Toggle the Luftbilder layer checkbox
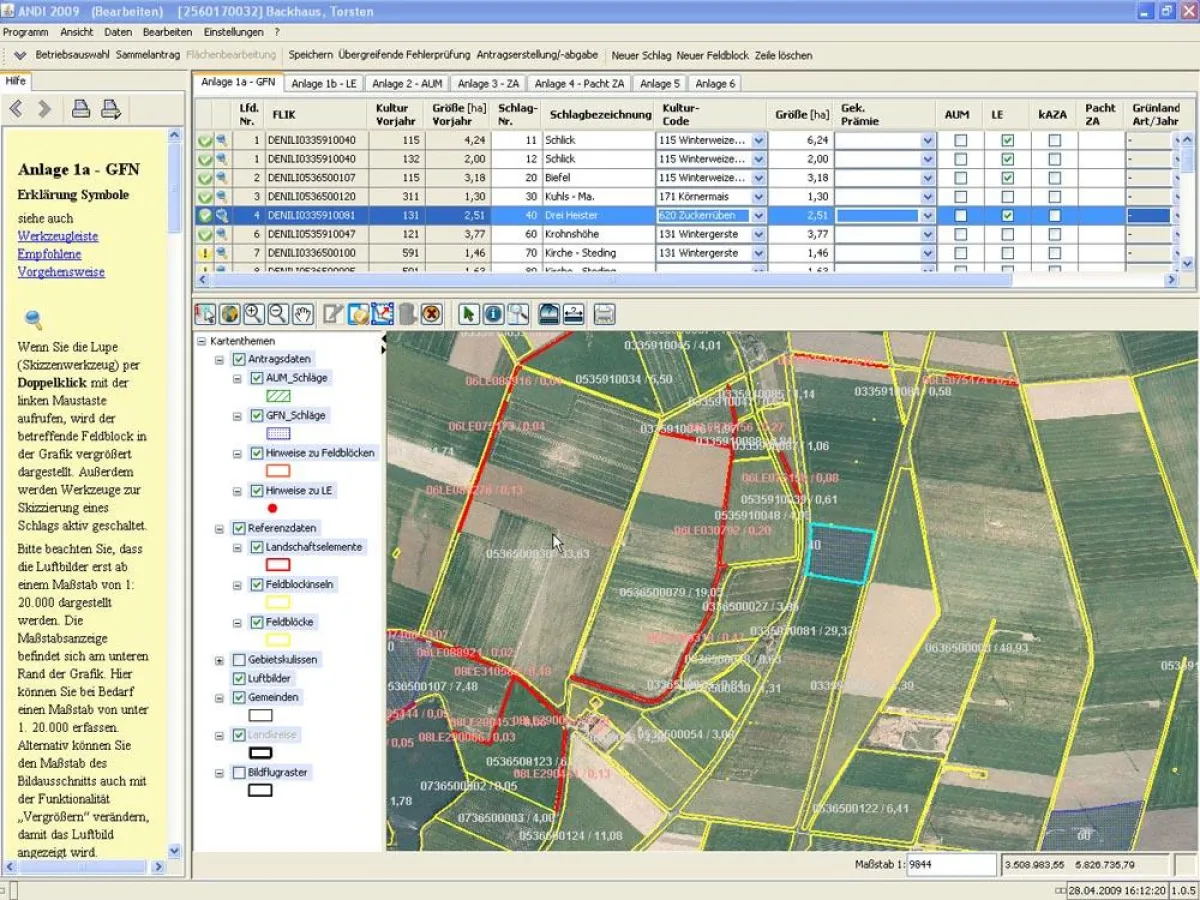Viewport: 1200px width, 900px height. coord(239,678)
